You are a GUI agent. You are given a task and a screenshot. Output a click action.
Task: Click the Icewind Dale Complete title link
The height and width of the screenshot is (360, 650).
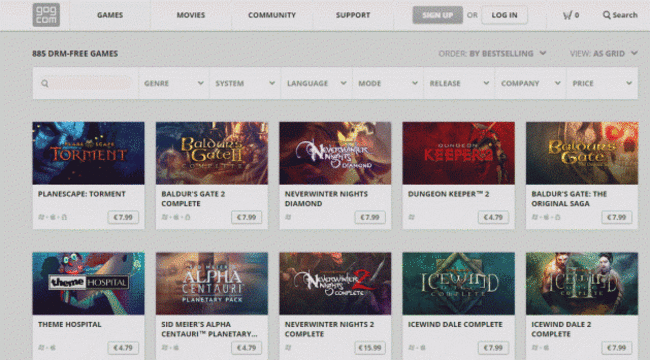(455, 325)
